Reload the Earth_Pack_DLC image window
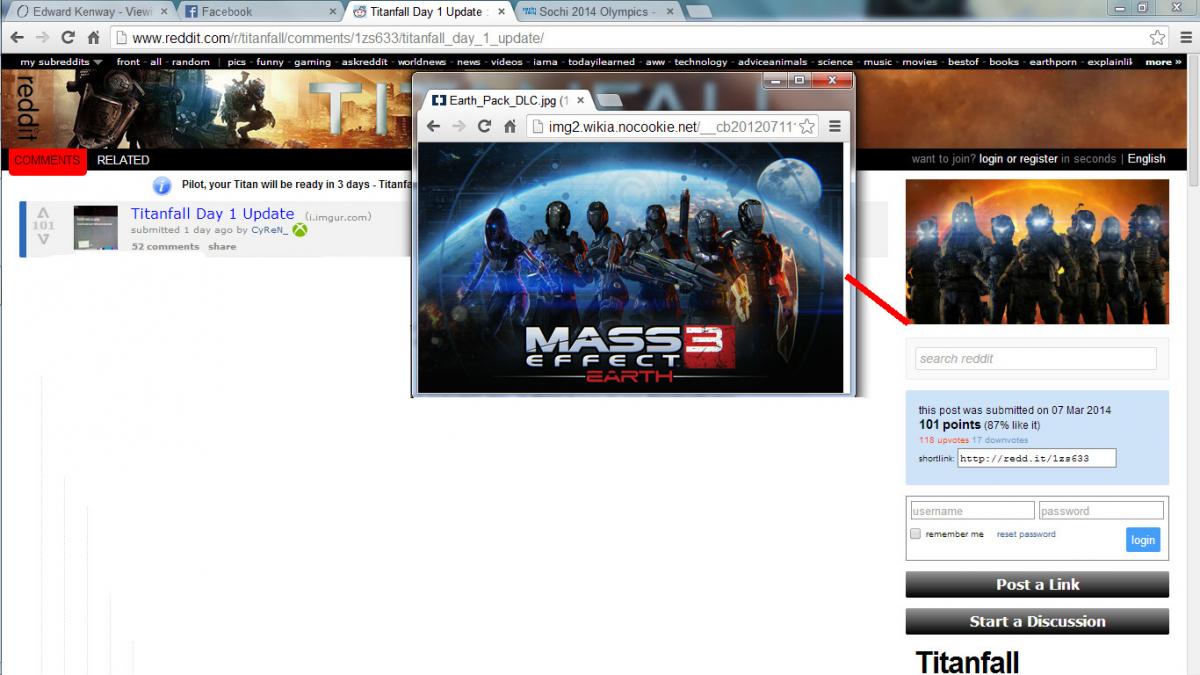The height and width of the screenshot is (675, 1200). [484, 126]
